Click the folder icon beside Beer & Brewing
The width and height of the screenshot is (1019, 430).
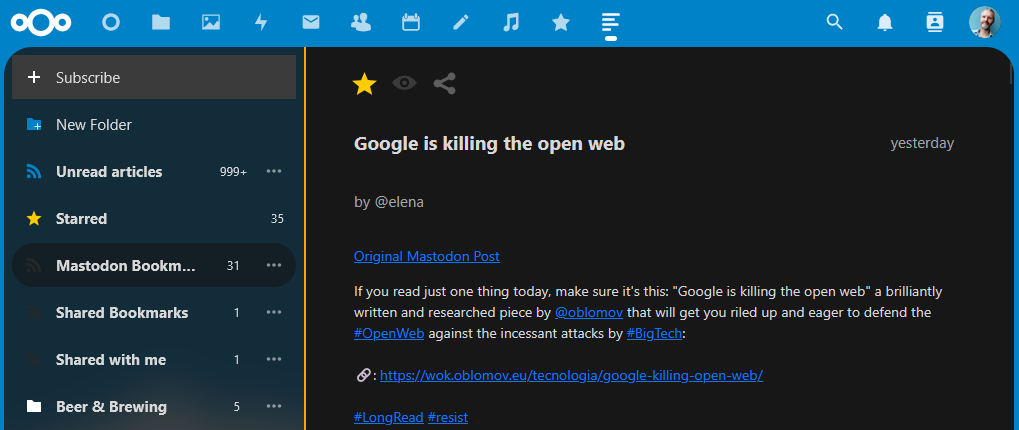click(x=34, y=407)
